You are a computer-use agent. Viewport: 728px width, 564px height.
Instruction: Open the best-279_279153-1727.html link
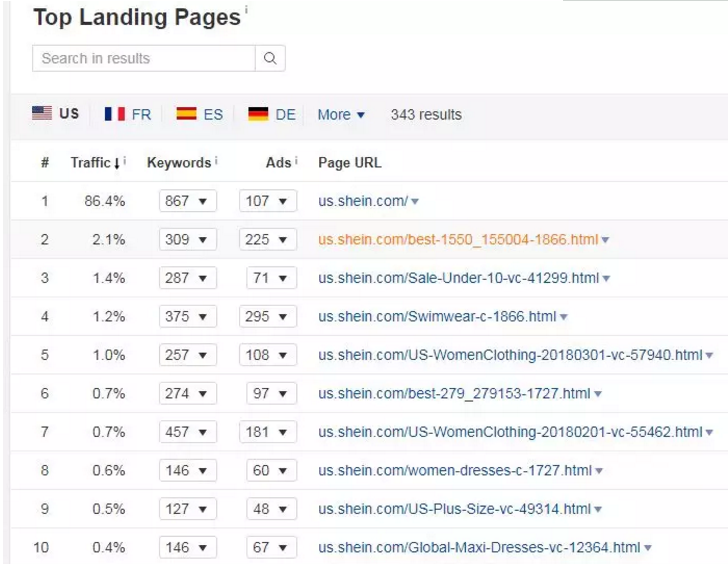455,394
